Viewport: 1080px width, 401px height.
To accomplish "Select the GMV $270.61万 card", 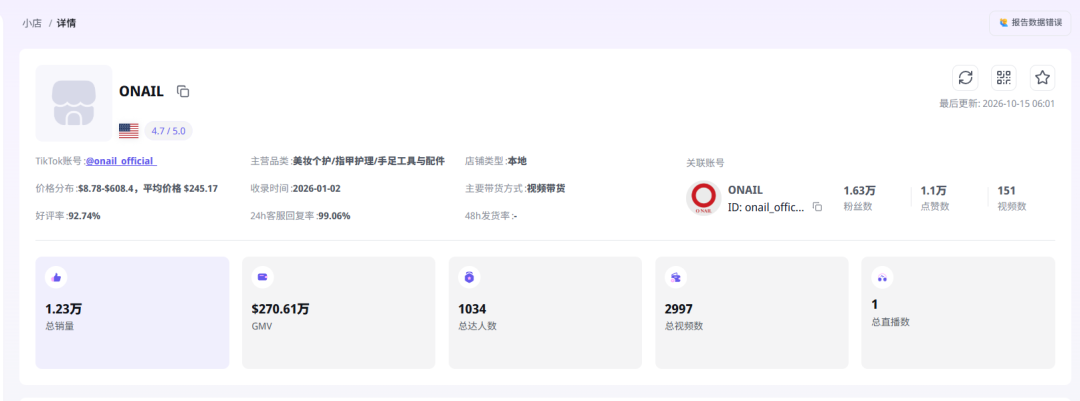I will 339,313.
